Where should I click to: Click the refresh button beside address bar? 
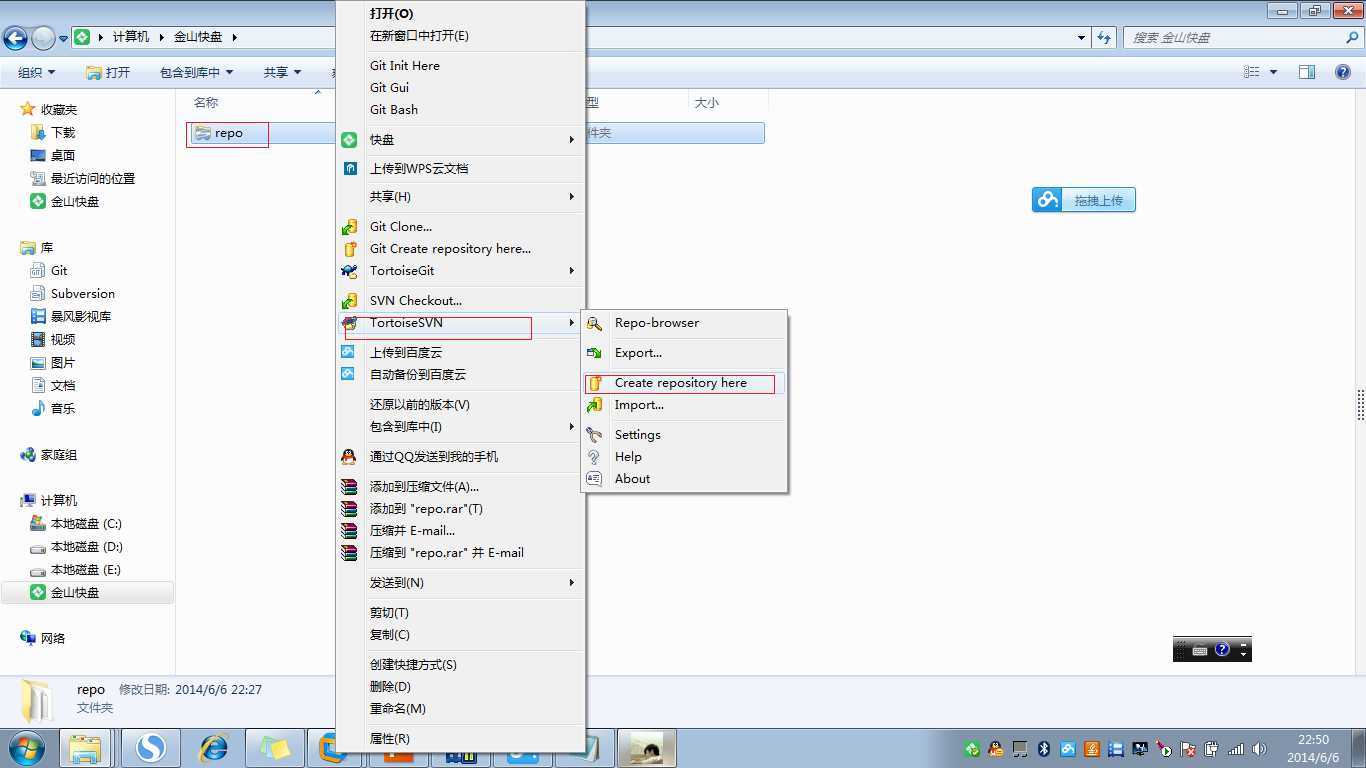(x=1104, y=38)
